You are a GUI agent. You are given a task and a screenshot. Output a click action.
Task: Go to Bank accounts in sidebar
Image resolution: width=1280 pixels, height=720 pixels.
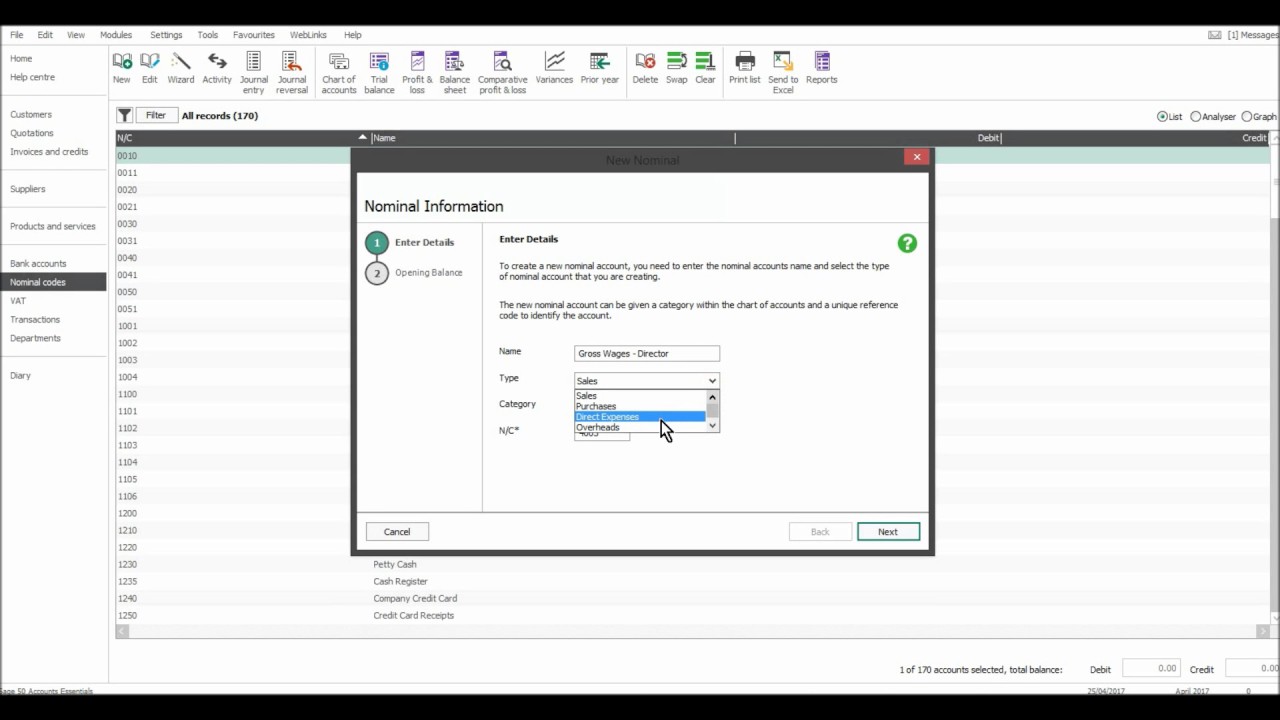pyautogui.click(x=38, y=264)
